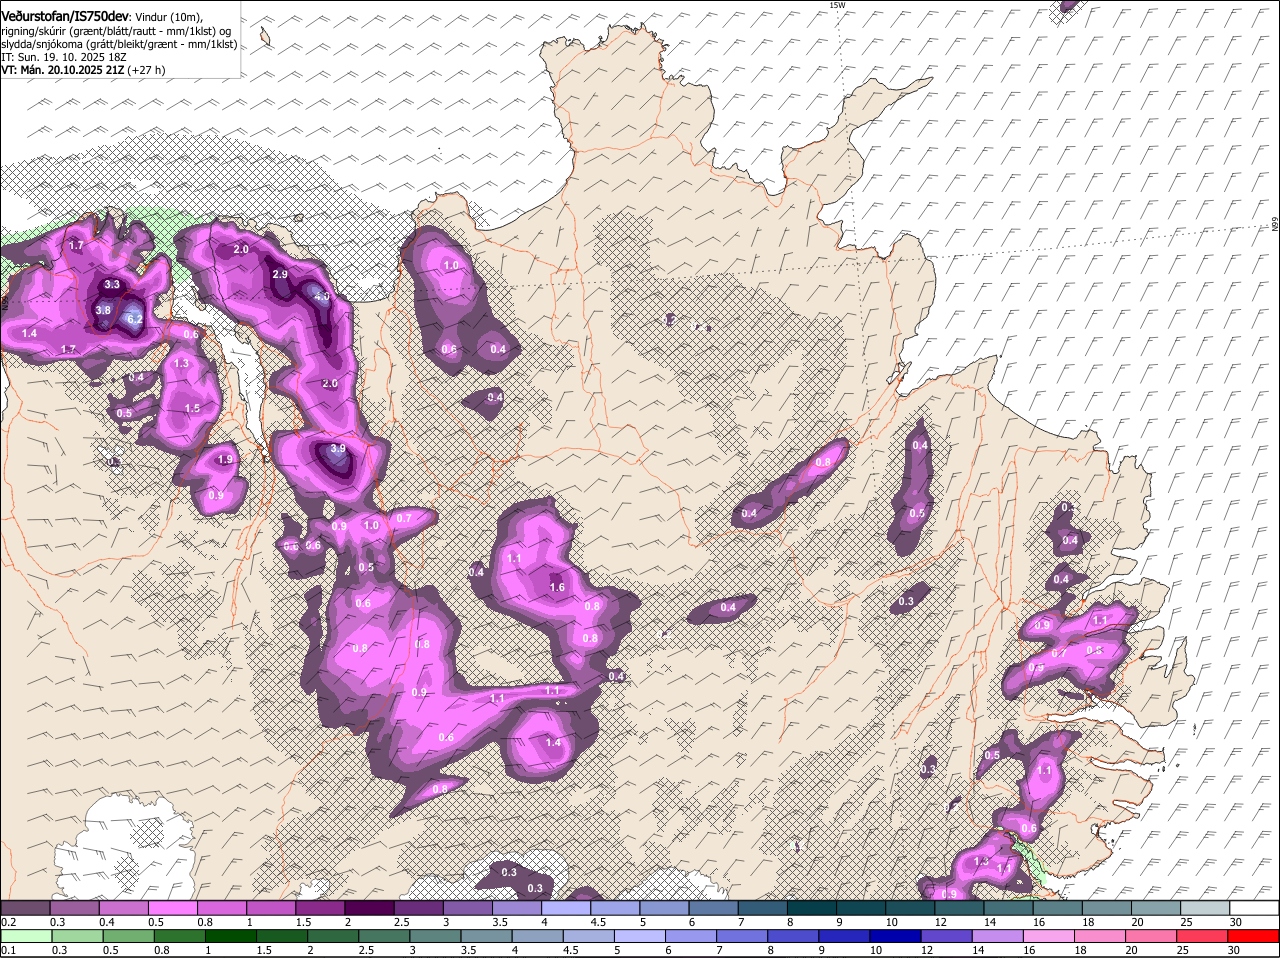Image resolution: width=1280 pixels, height=958 pixels.
Task: Click the 2.9 precipitation value on the map
Action: tap(280, 274)
